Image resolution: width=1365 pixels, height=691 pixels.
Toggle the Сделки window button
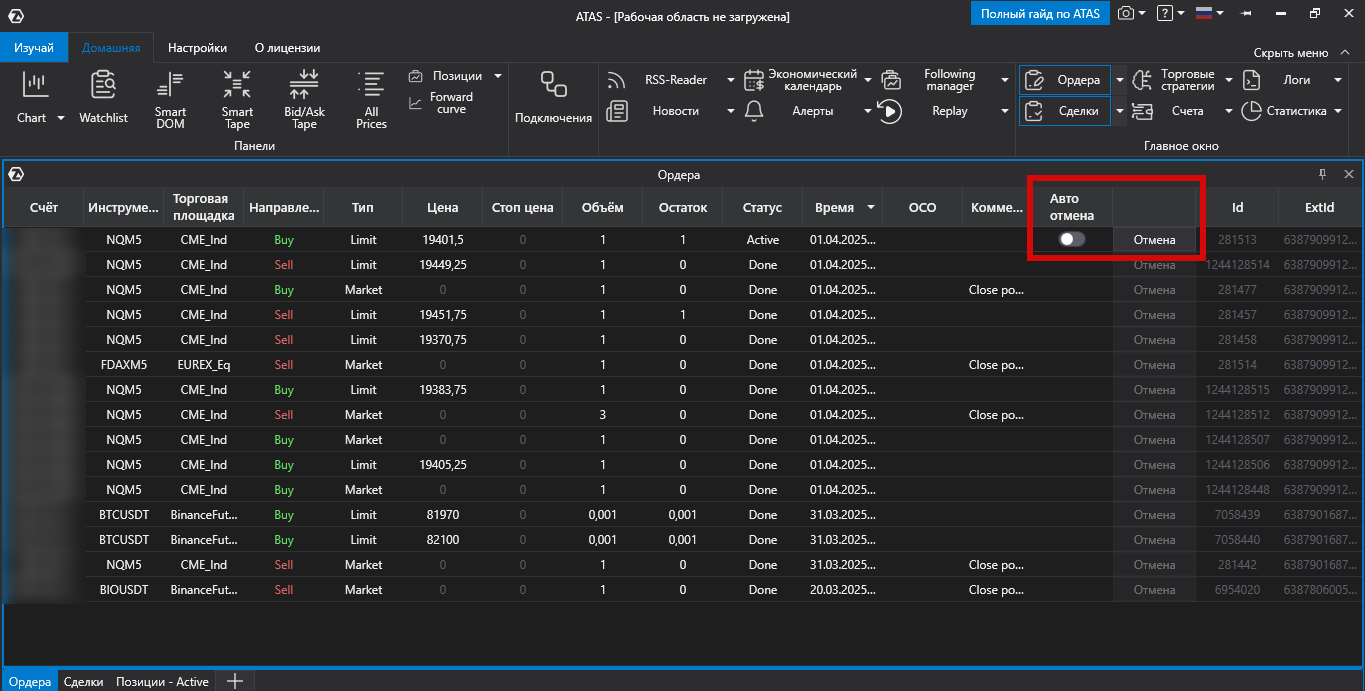pos(1064,111)
